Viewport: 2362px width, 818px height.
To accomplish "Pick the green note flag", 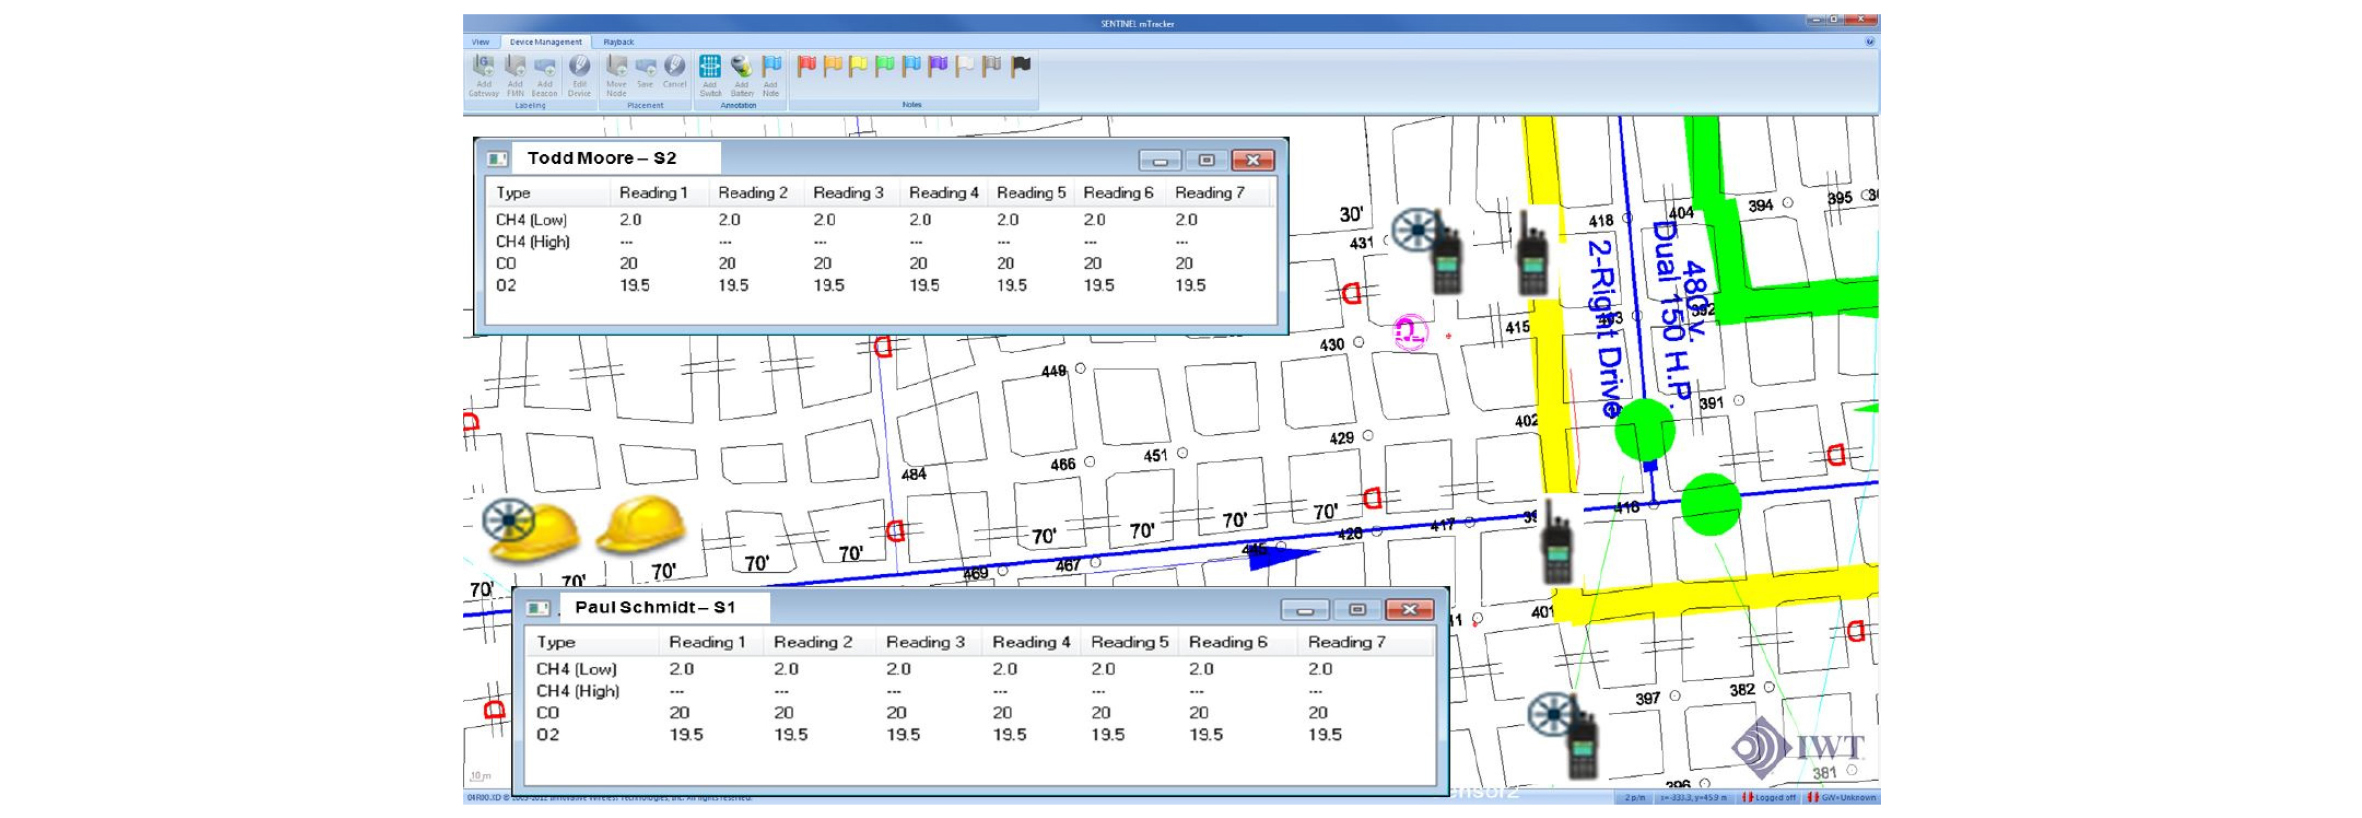I will [x=885, y=66].
